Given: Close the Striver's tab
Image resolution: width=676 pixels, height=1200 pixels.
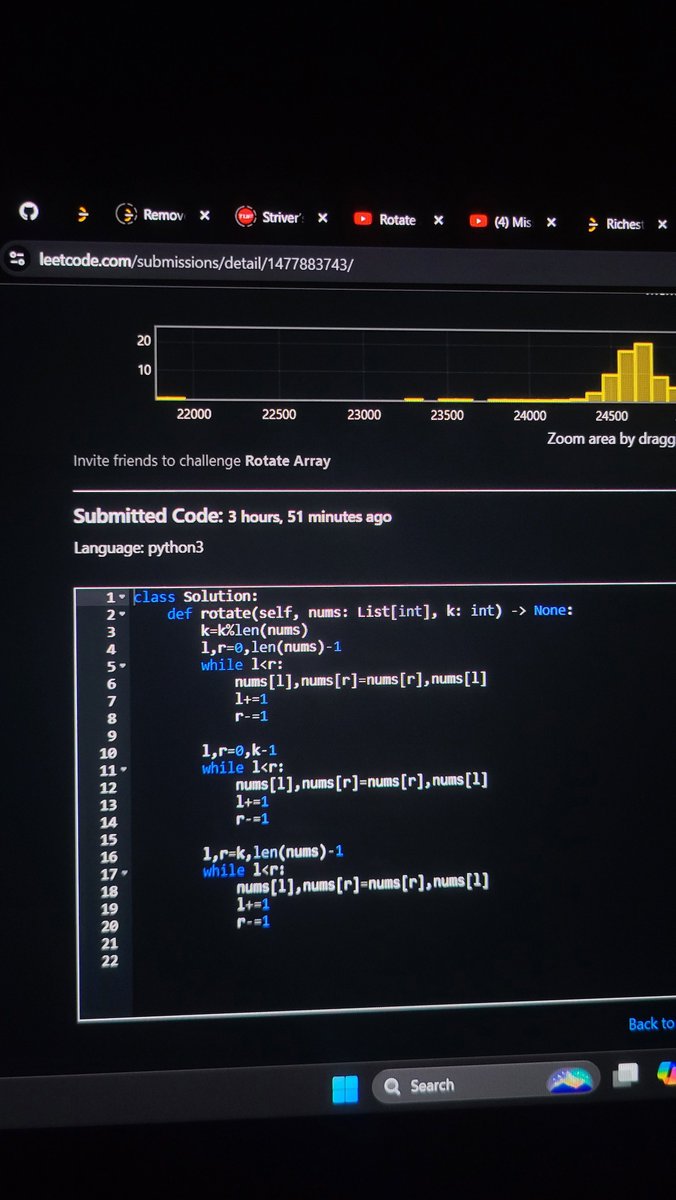Looking at the screenshot, I should pos(322,218).
